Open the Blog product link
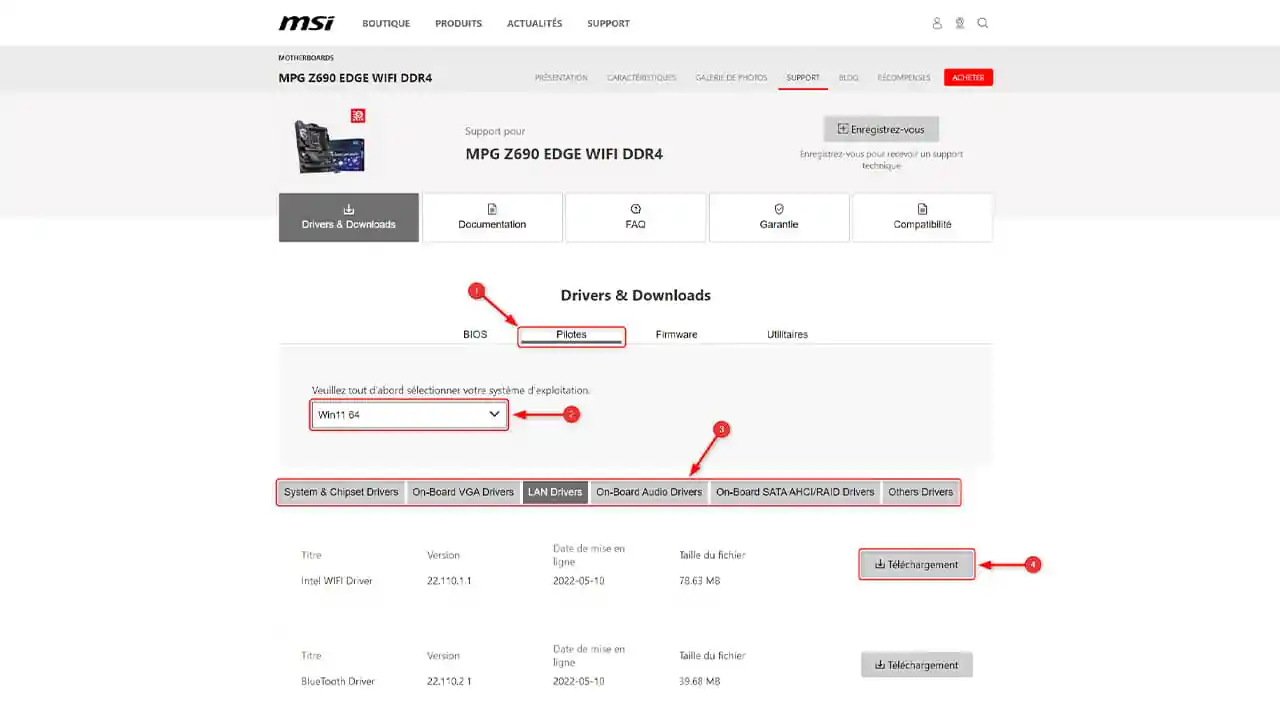The image size is (1280, 720). 848,77
